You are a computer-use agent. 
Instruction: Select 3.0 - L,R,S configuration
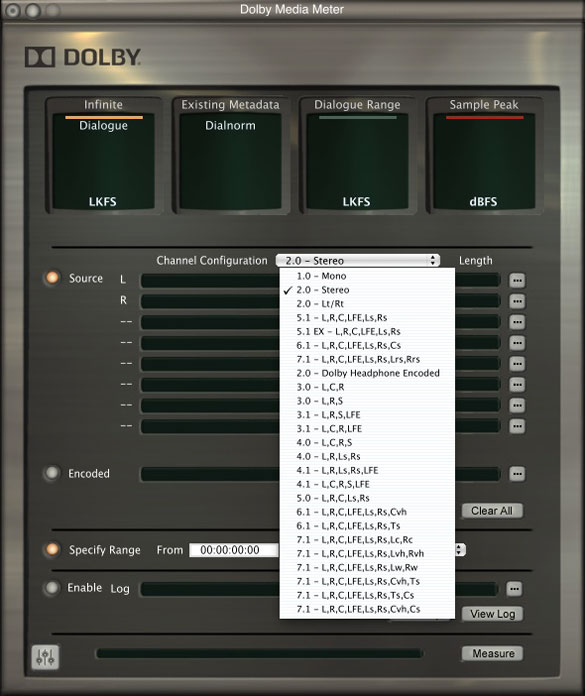coord(367,401)
